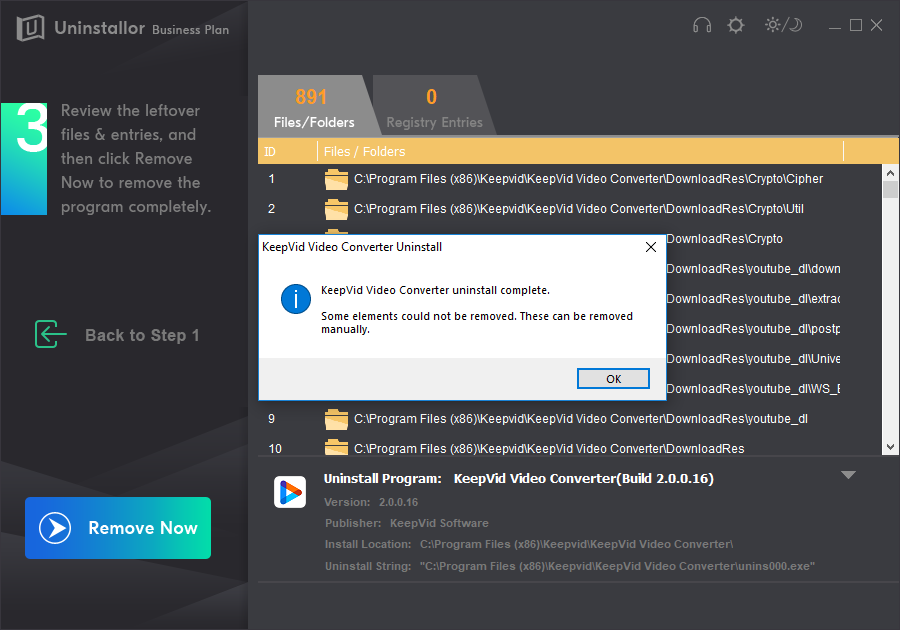Click scrollbar down arrow in file list

point(890,447)
